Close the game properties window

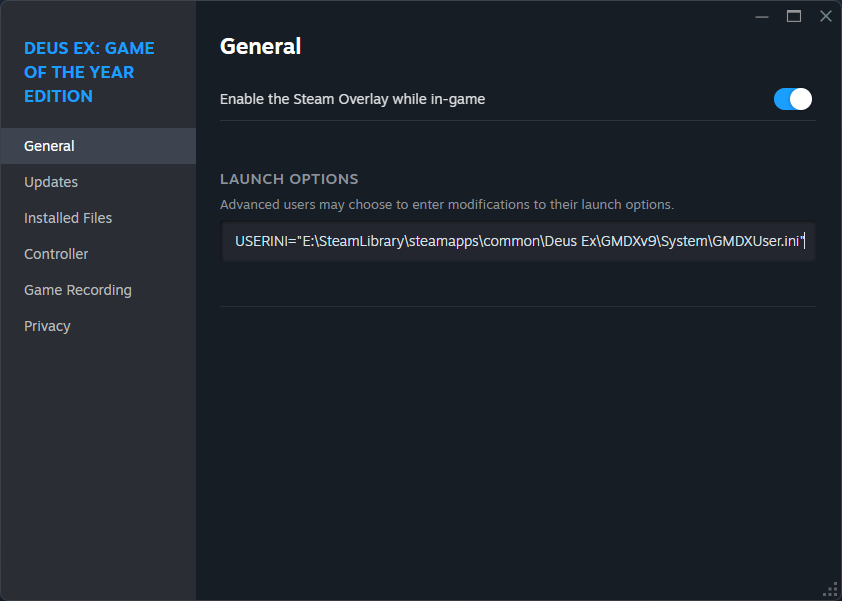pyautogui.click(x=825, y=16)
